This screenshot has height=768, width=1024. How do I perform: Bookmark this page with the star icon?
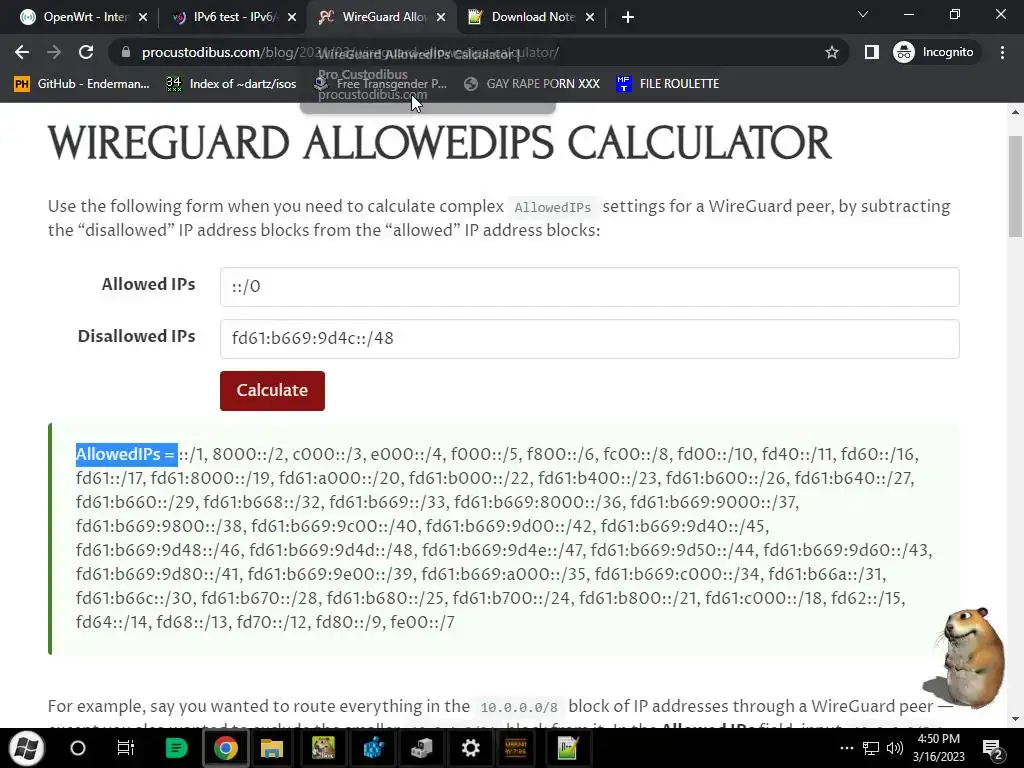pyautogui.click(x=831, y=52)
